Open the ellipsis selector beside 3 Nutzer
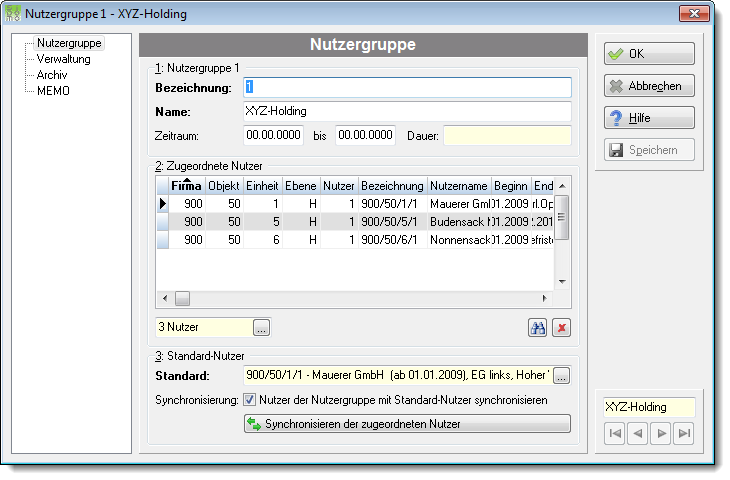Screen dimensions: 730x480 (x=261, y=328)
